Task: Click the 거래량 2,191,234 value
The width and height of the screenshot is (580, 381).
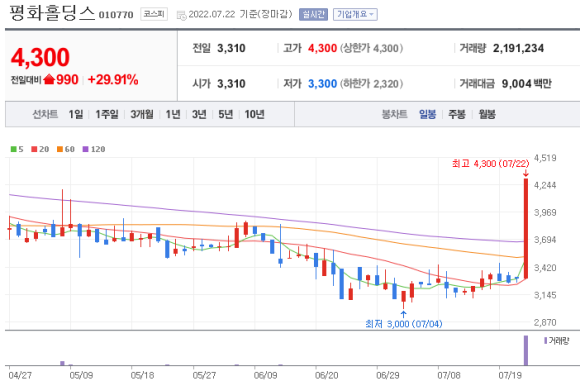Action: coord(518,48)
